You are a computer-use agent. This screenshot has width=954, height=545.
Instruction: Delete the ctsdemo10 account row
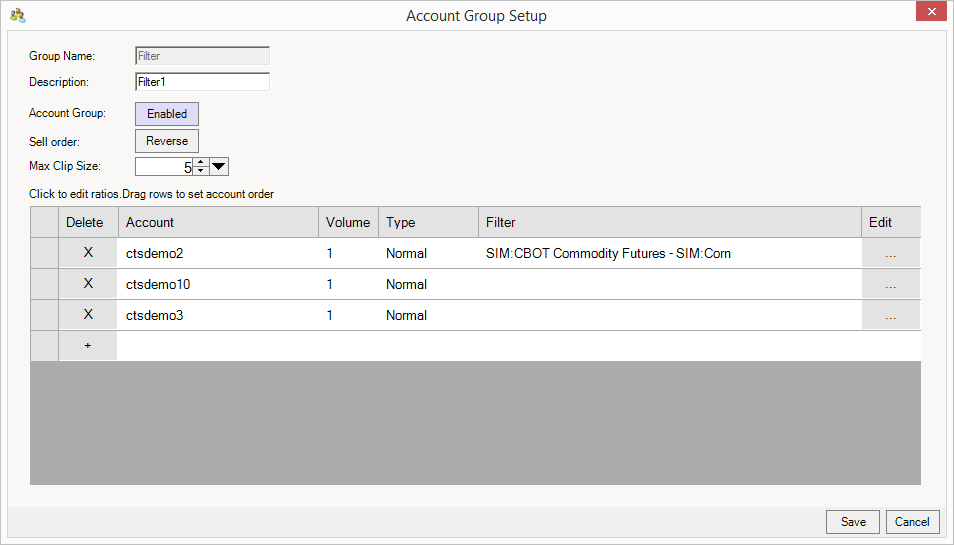tap(88, 284)
